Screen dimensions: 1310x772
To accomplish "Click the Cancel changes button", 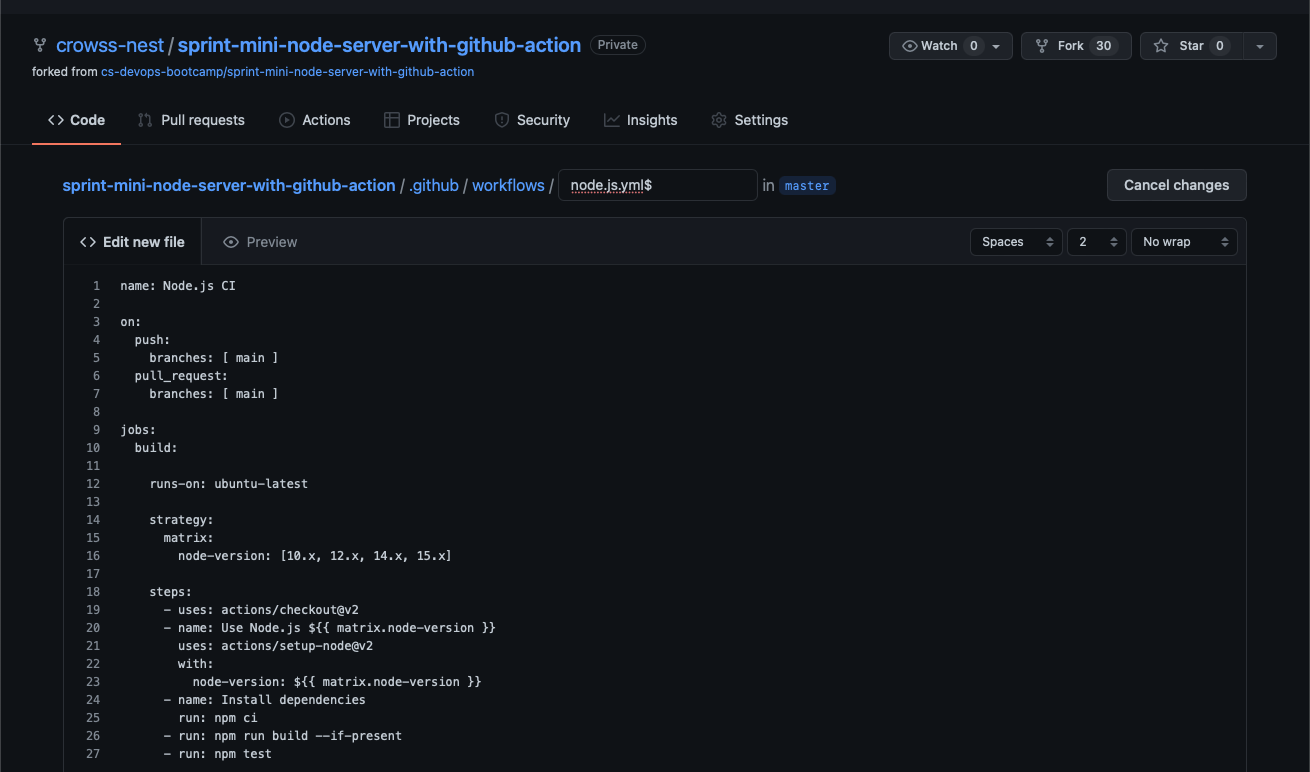I will 1176,185.
